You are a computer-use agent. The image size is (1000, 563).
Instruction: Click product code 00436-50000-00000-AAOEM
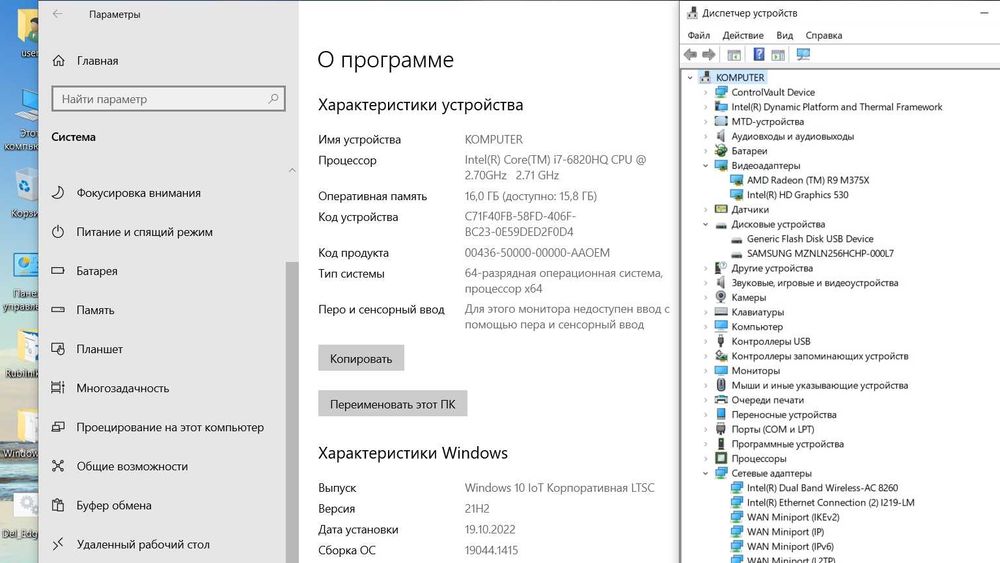point(537,253)
